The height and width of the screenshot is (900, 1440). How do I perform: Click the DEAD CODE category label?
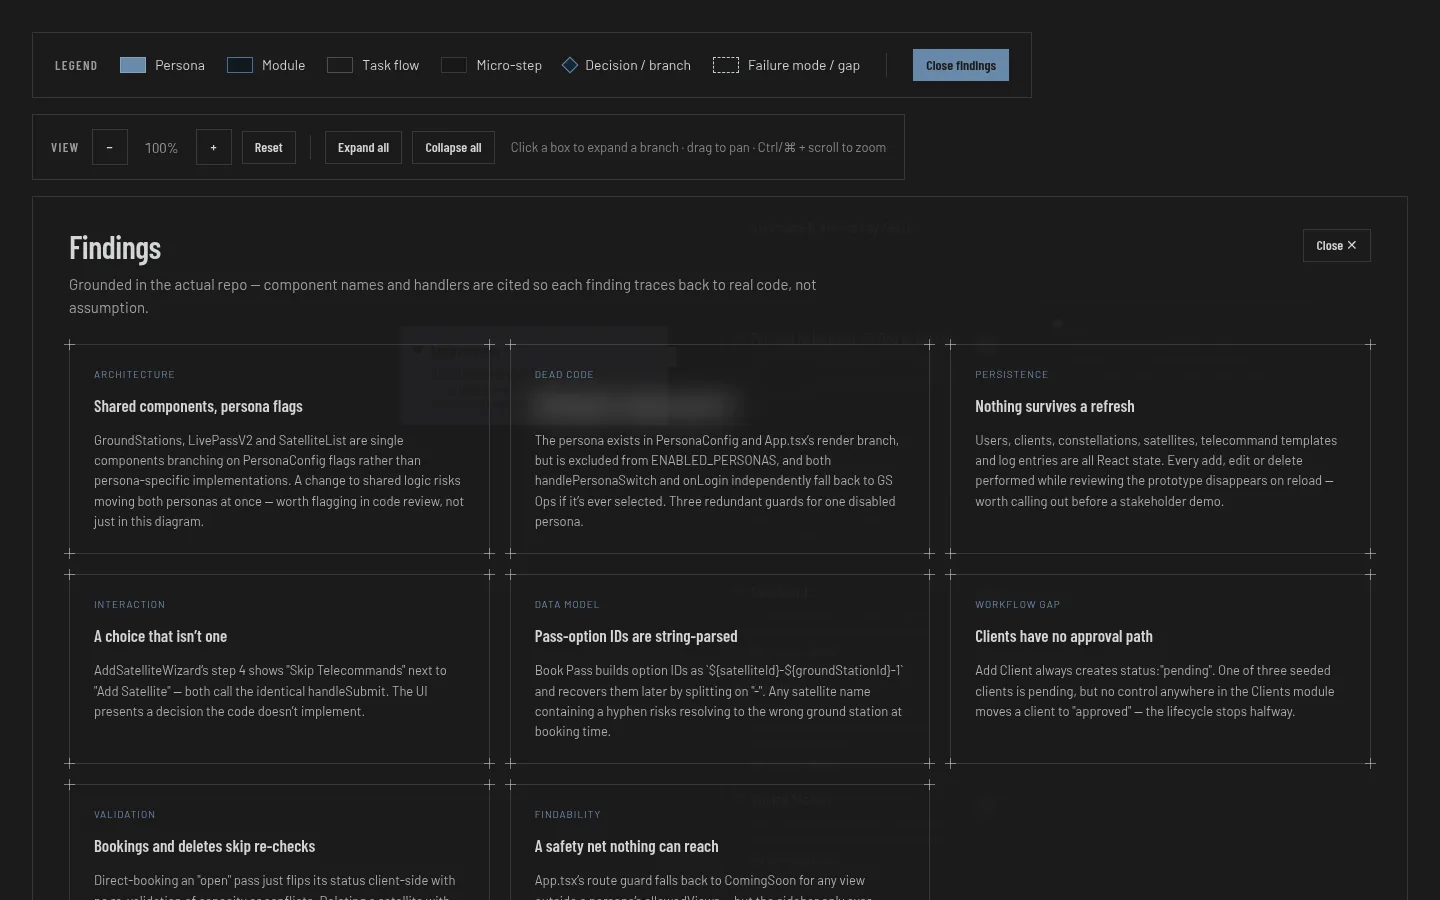click(564, 375)
